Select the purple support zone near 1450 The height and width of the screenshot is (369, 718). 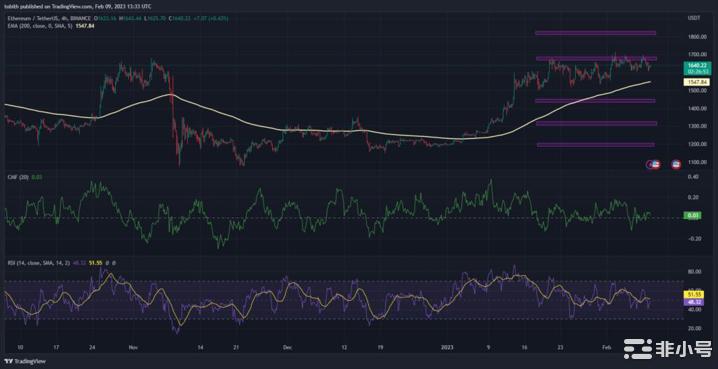(595, 101)
